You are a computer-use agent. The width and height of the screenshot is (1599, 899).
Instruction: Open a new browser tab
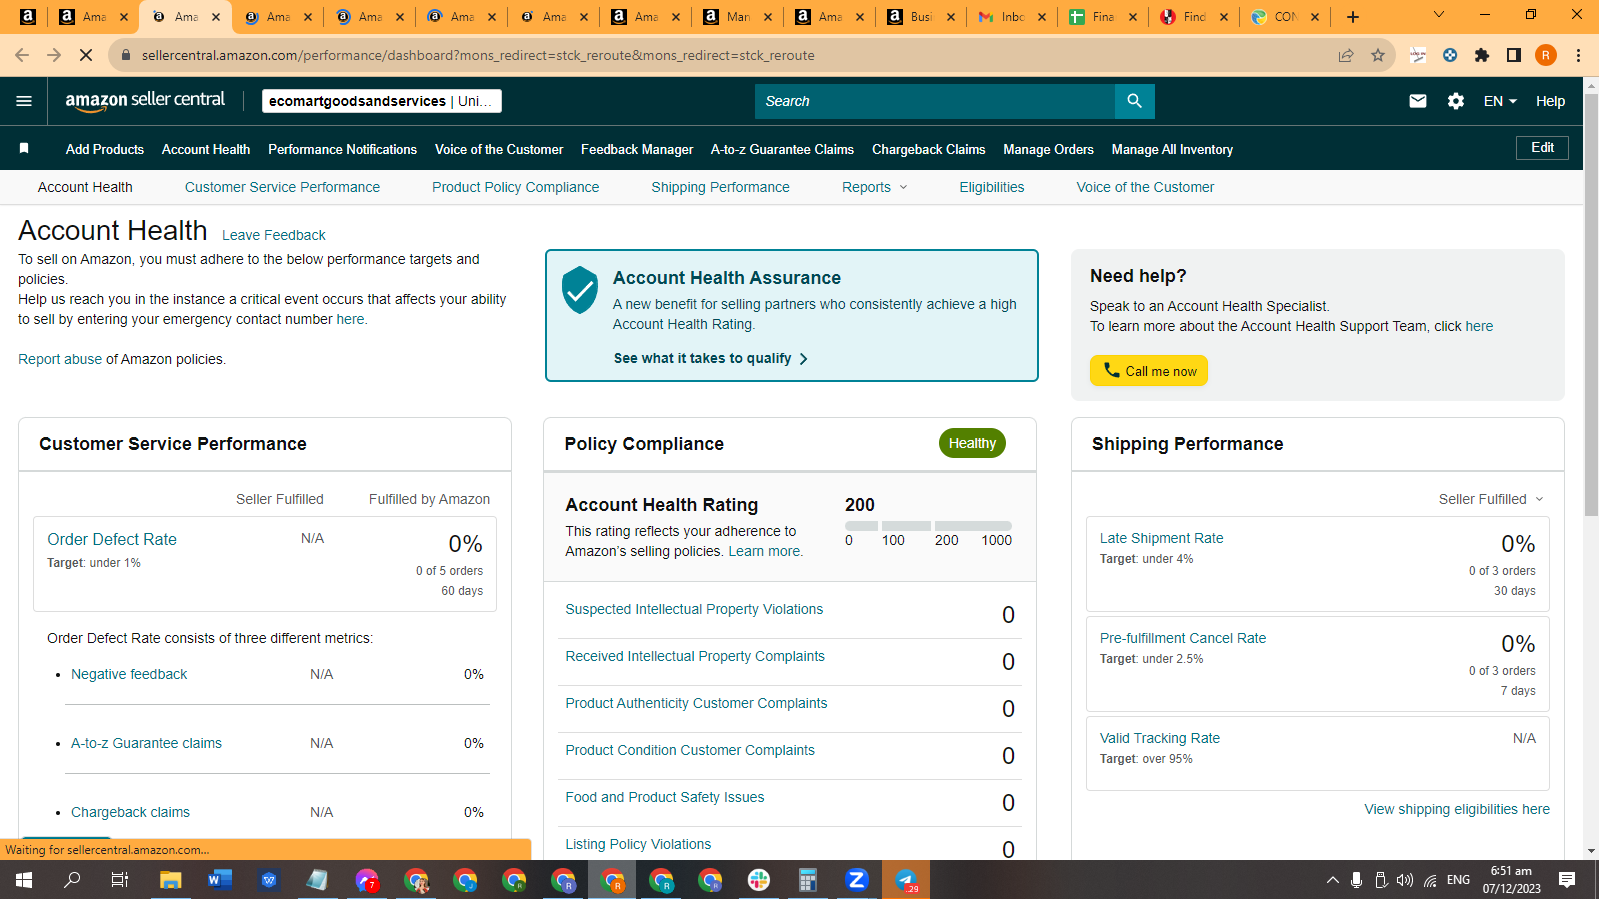click(1353, 17)
